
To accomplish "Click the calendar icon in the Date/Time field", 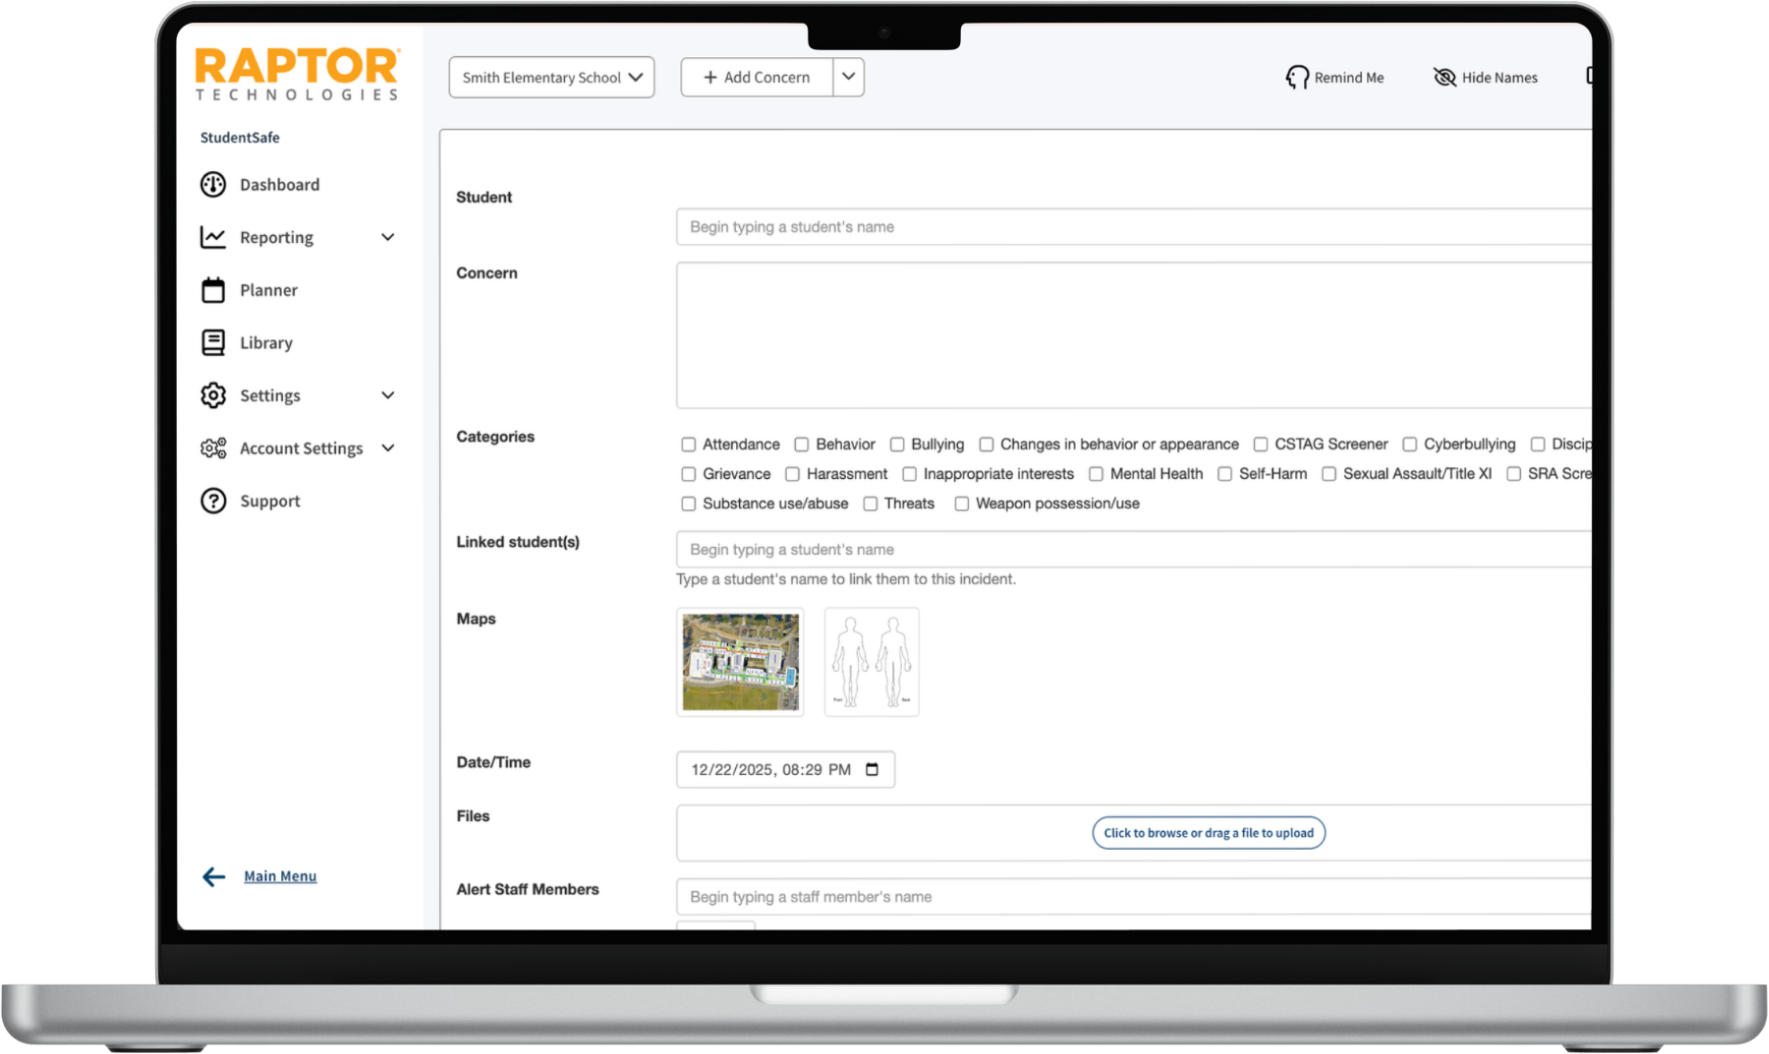I will coord(871,769).
